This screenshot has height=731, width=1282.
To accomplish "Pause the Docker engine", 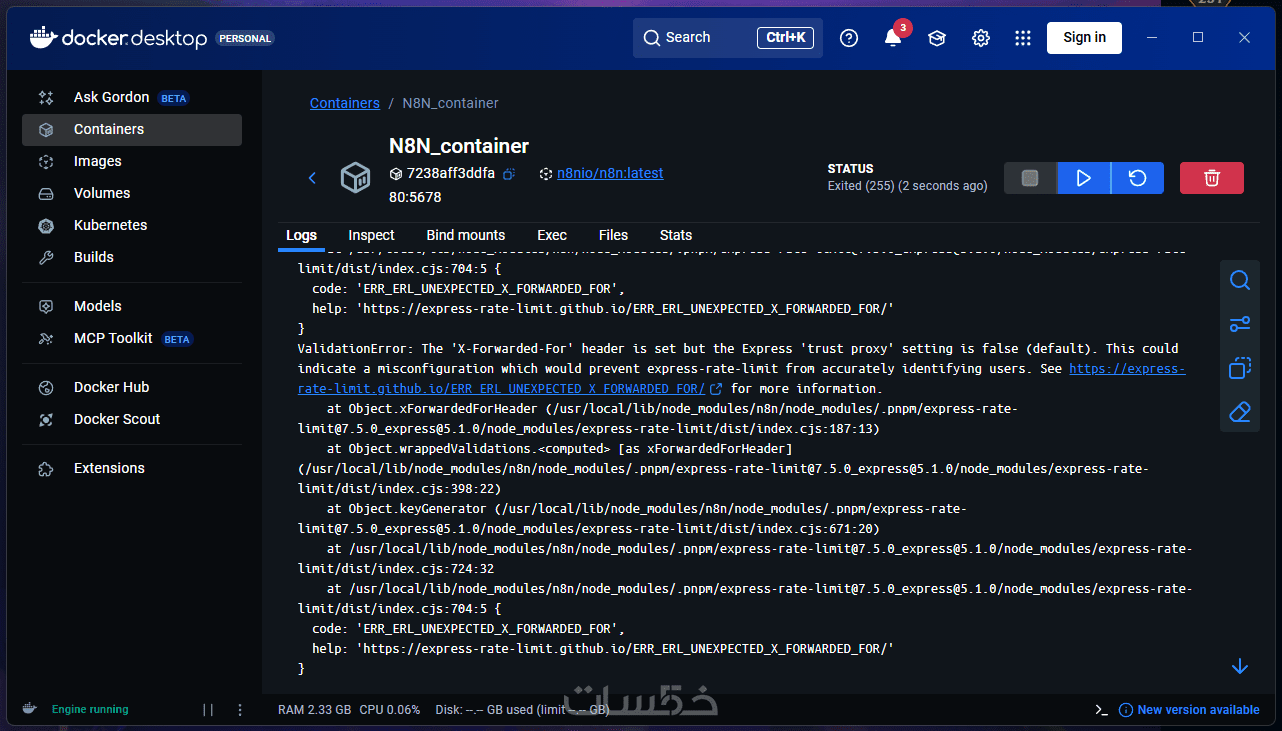I will 208,709.
